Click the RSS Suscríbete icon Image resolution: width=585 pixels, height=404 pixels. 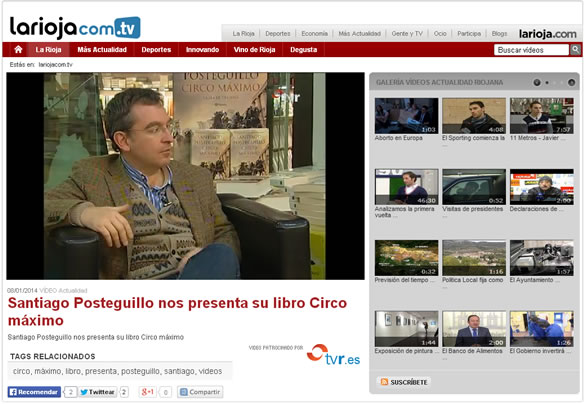coord(384,382)
